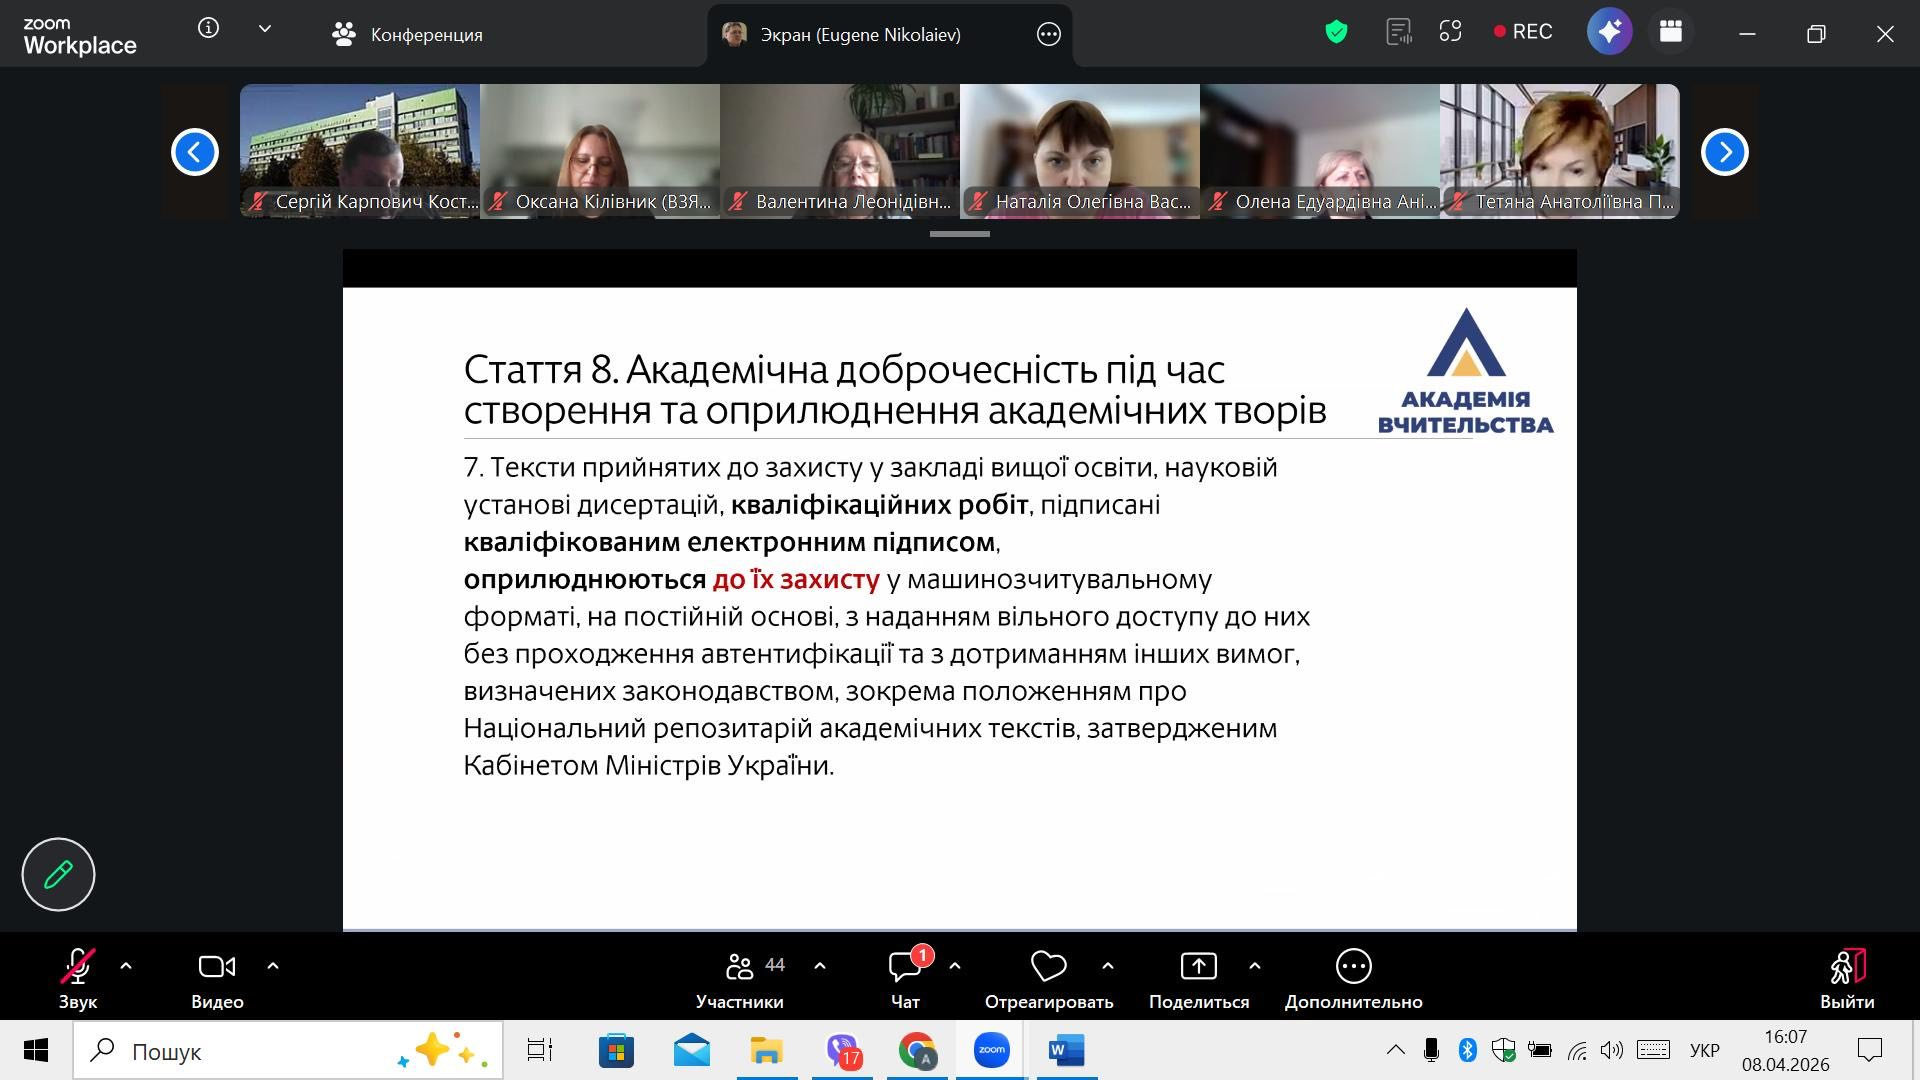Open the Участники participants panel
The width and height of the screenshot is (1920, 1080).
[740, 980]
